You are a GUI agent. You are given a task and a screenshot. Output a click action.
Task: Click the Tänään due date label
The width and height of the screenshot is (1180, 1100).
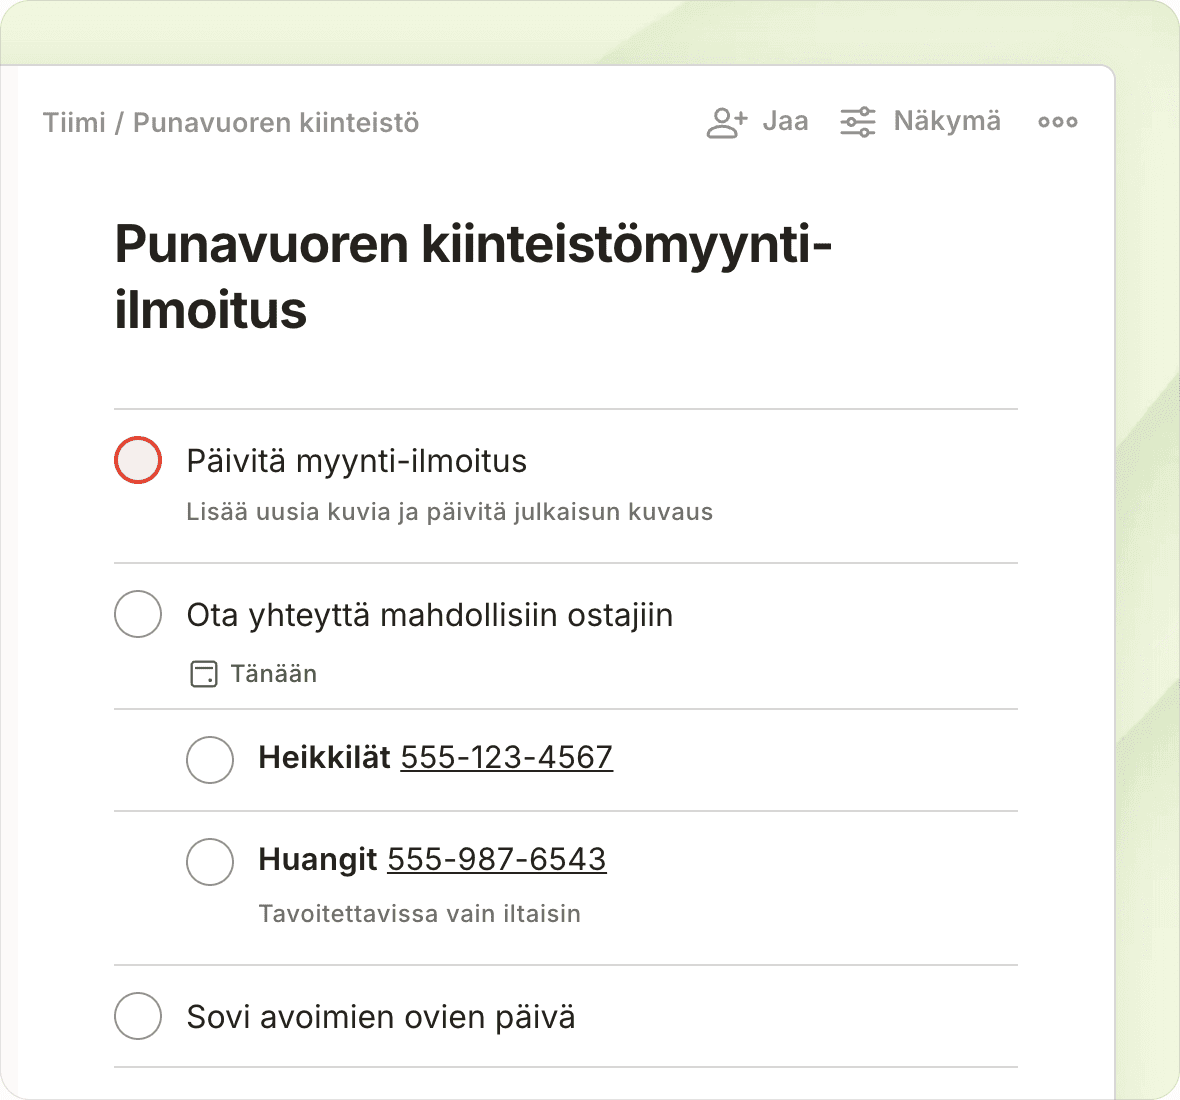273,674
